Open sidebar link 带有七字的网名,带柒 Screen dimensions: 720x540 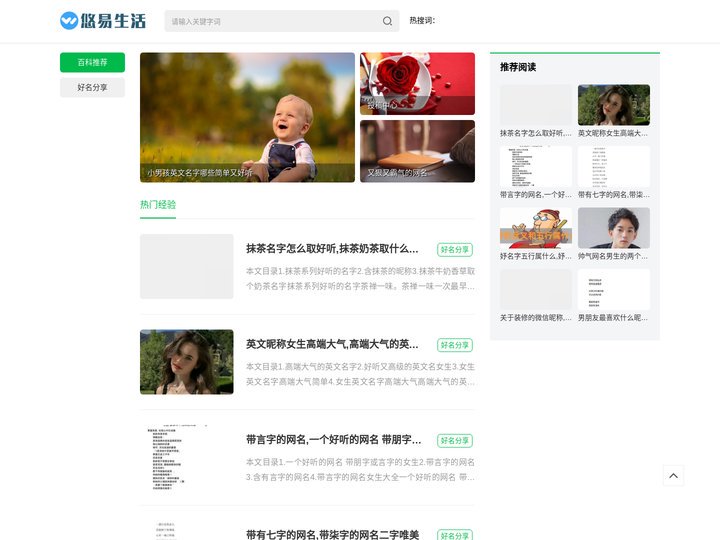point(613,195)
